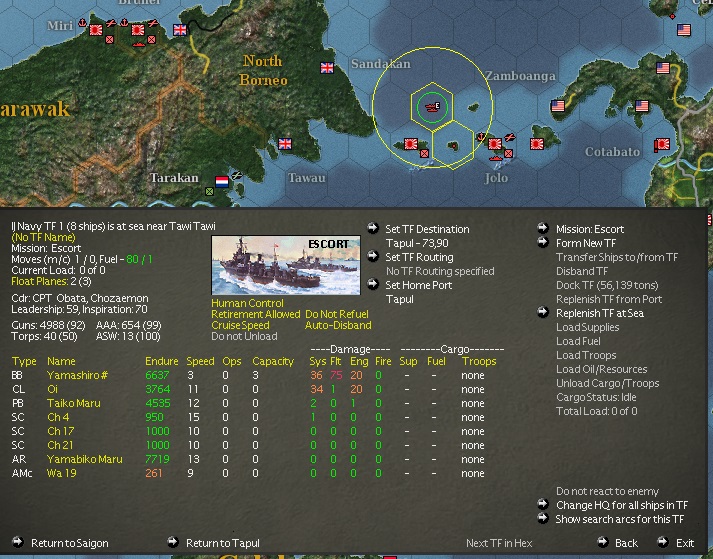Click the arrow icon beside Return to Saigon
The image size is (713, 559).
click(x=18, y=542)
